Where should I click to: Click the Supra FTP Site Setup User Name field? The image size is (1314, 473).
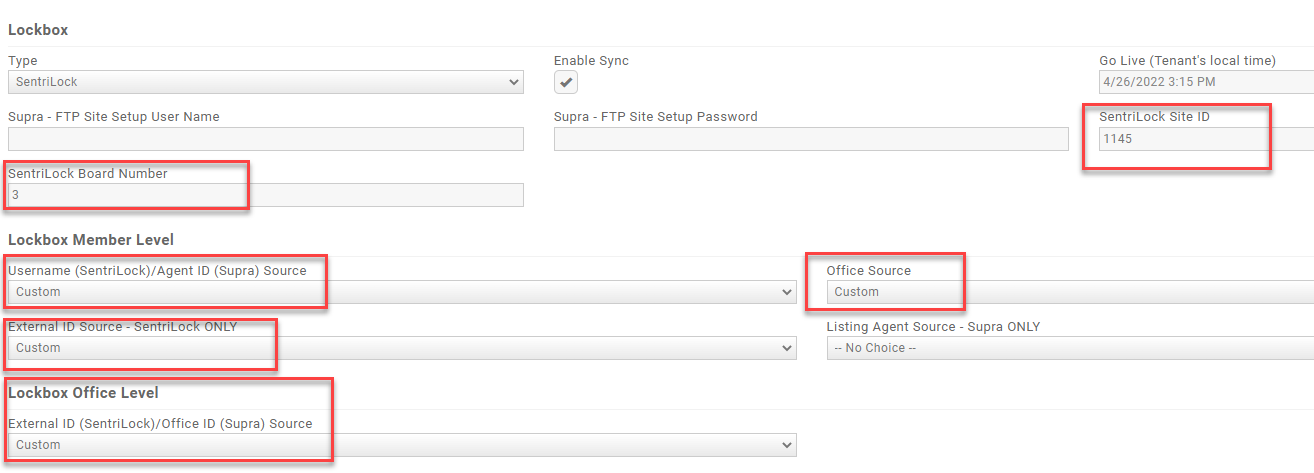pyautogui.click(x=265, y=139)
